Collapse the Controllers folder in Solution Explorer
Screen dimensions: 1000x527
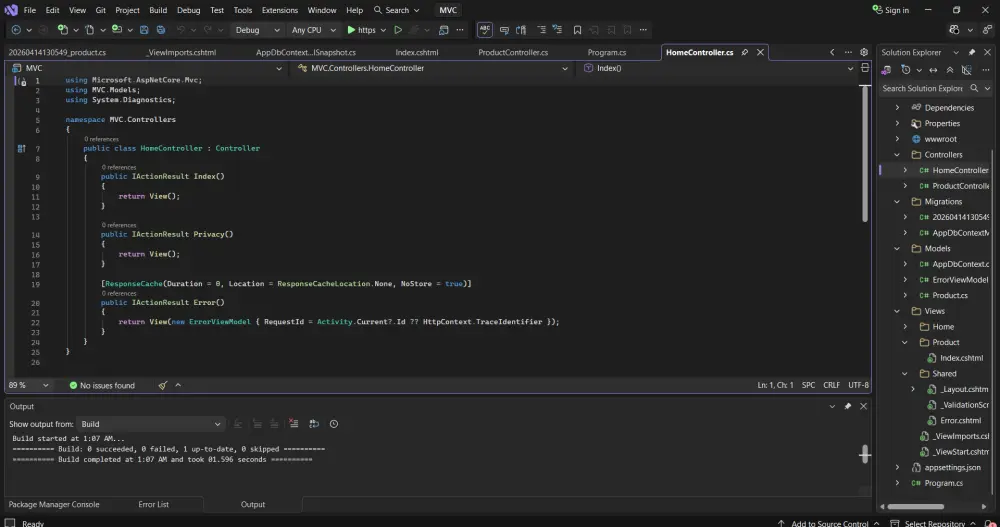tap(897, 155)
